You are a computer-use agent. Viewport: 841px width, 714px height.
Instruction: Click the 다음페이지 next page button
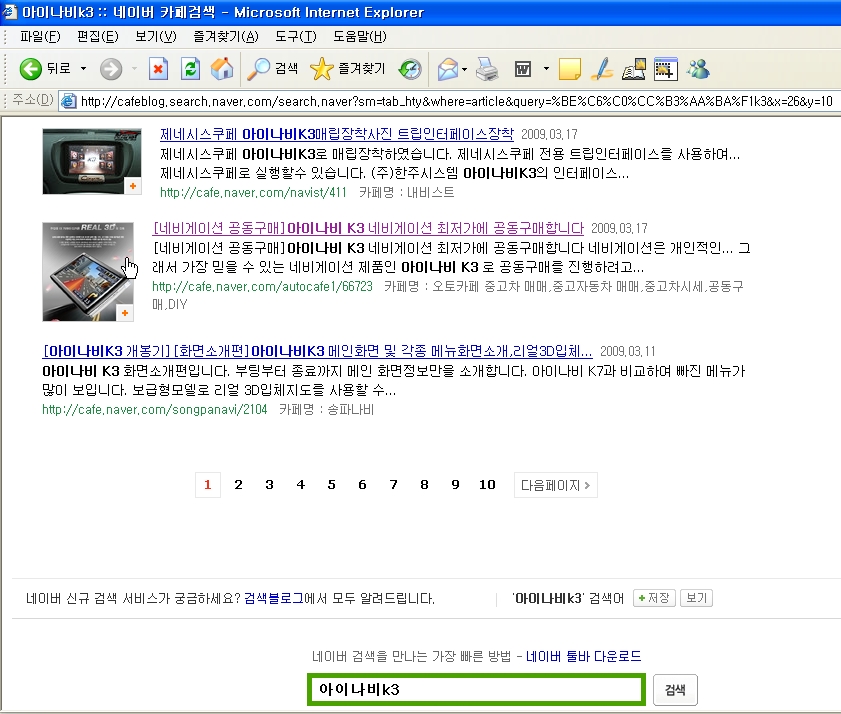pos(555,485)
